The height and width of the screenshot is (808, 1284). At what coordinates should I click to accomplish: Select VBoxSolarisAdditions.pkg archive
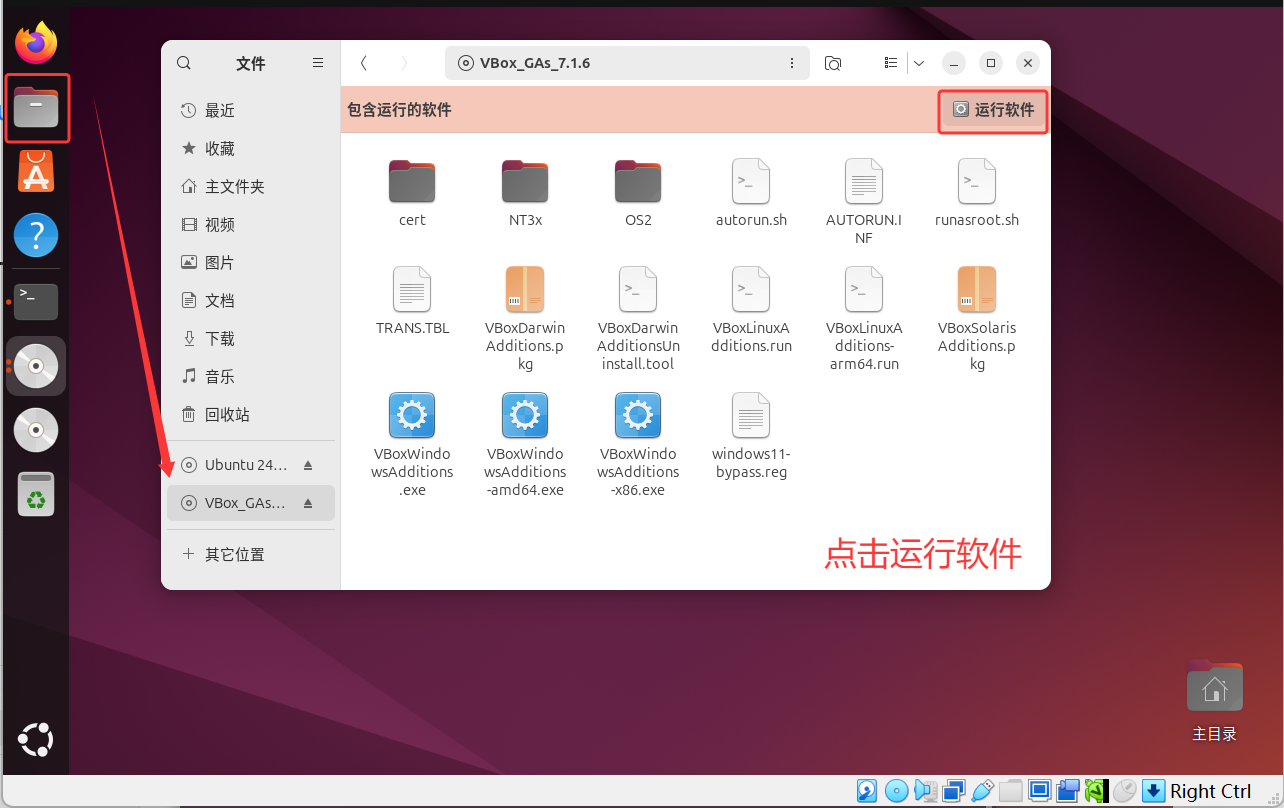point(977,319)
